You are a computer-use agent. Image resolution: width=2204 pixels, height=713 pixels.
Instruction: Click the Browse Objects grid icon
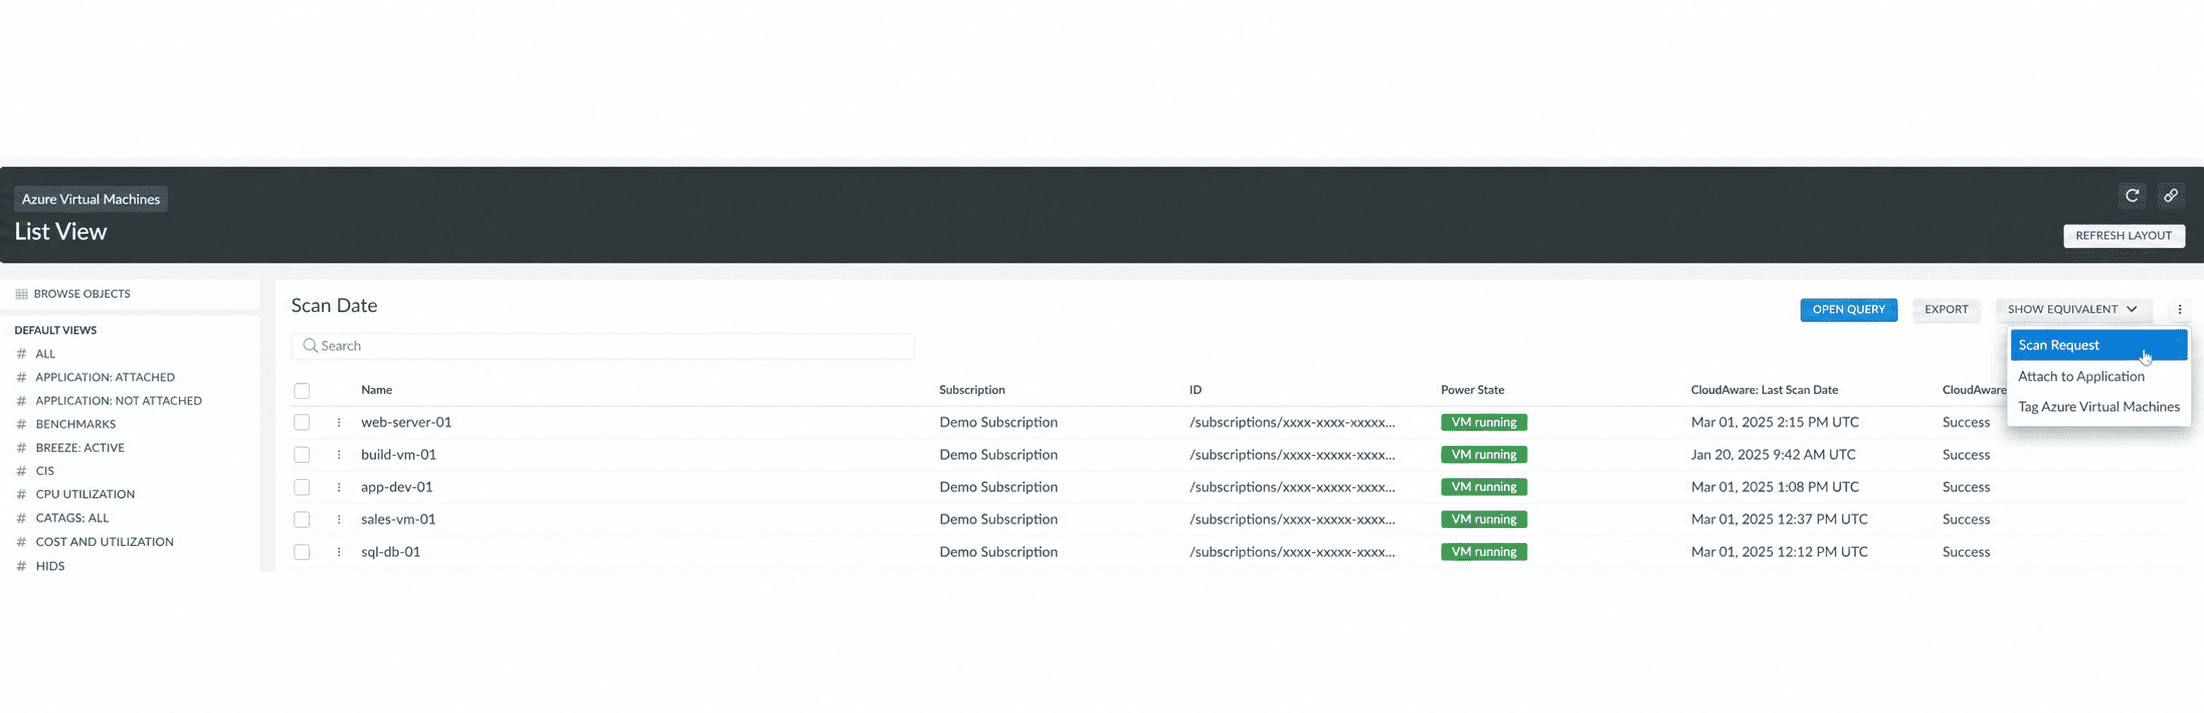[x=21, y=294]
